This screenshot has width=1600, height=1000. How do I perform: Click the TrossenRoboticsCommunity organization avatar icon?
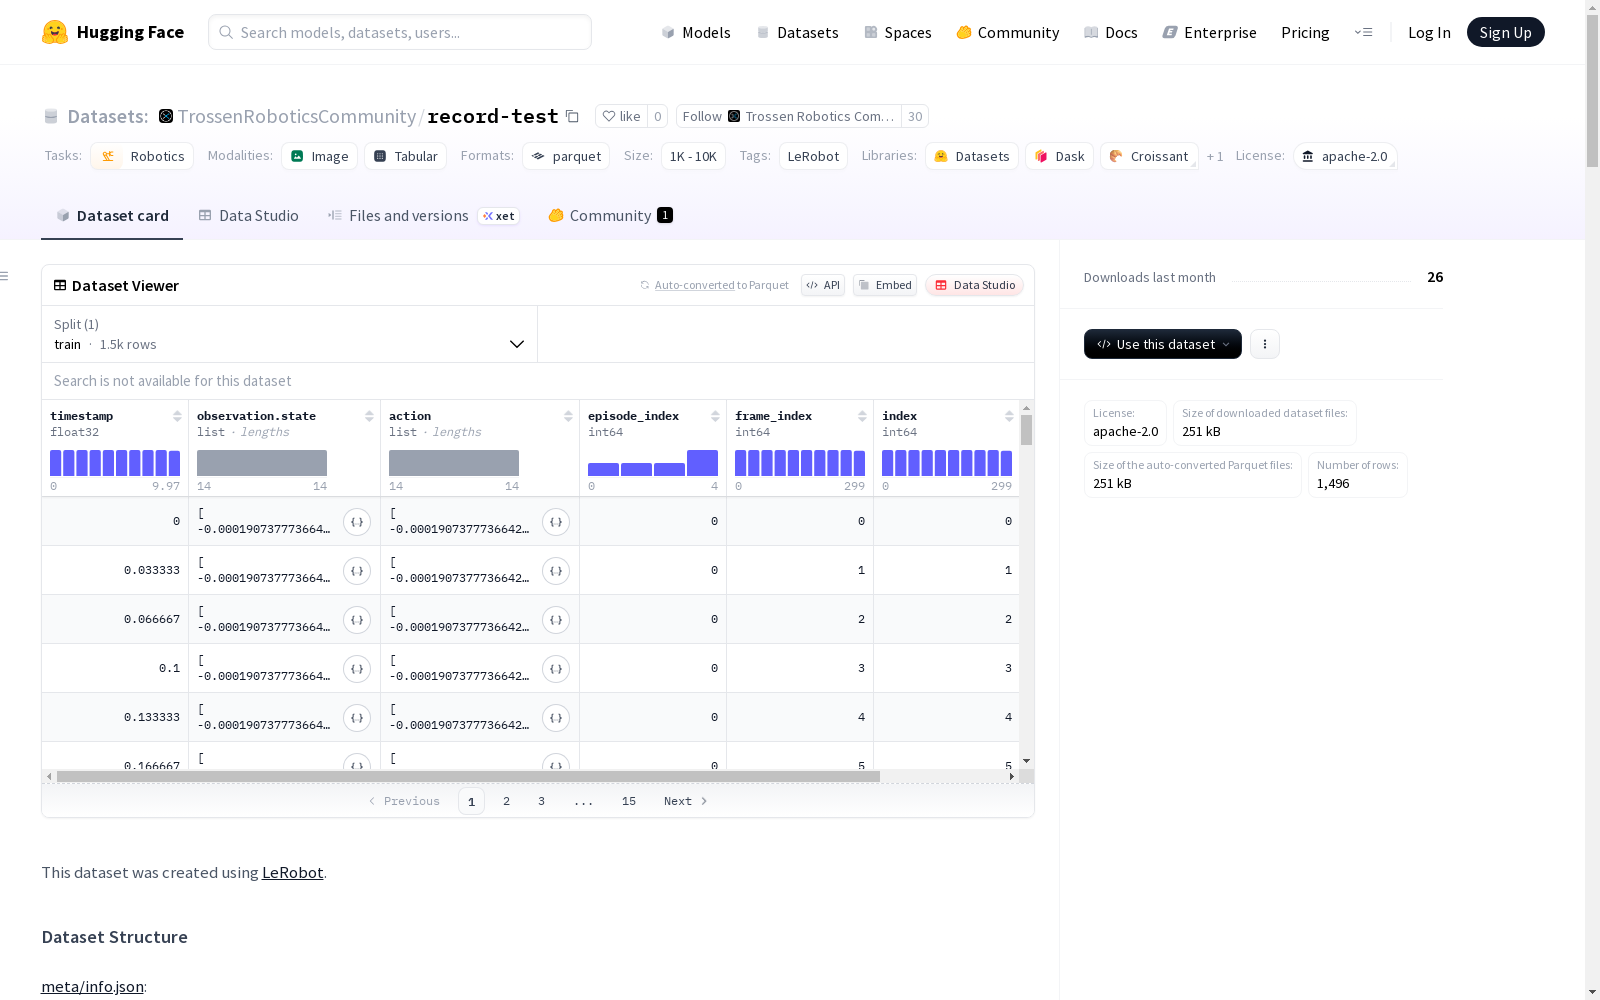(x=166, y=116)
